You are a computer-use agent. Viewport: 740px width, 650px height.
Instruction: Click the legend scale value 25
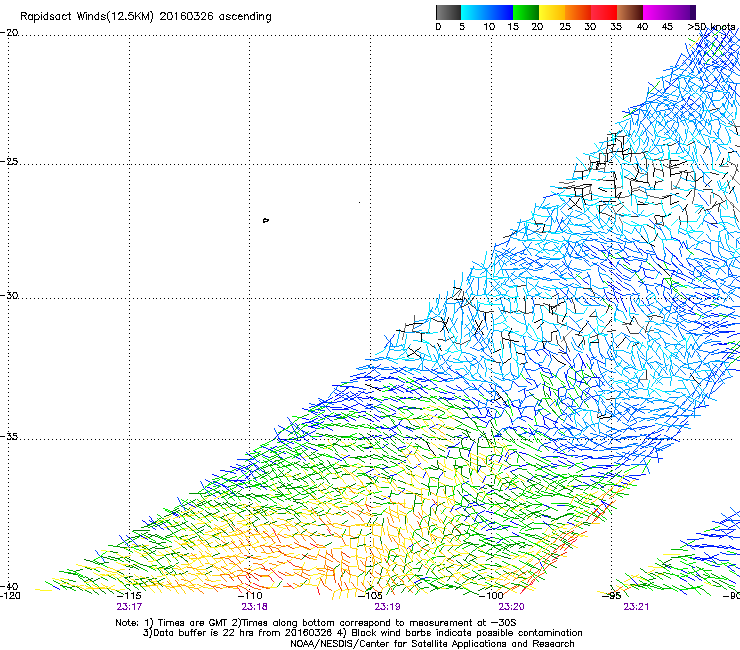[565, 27]
